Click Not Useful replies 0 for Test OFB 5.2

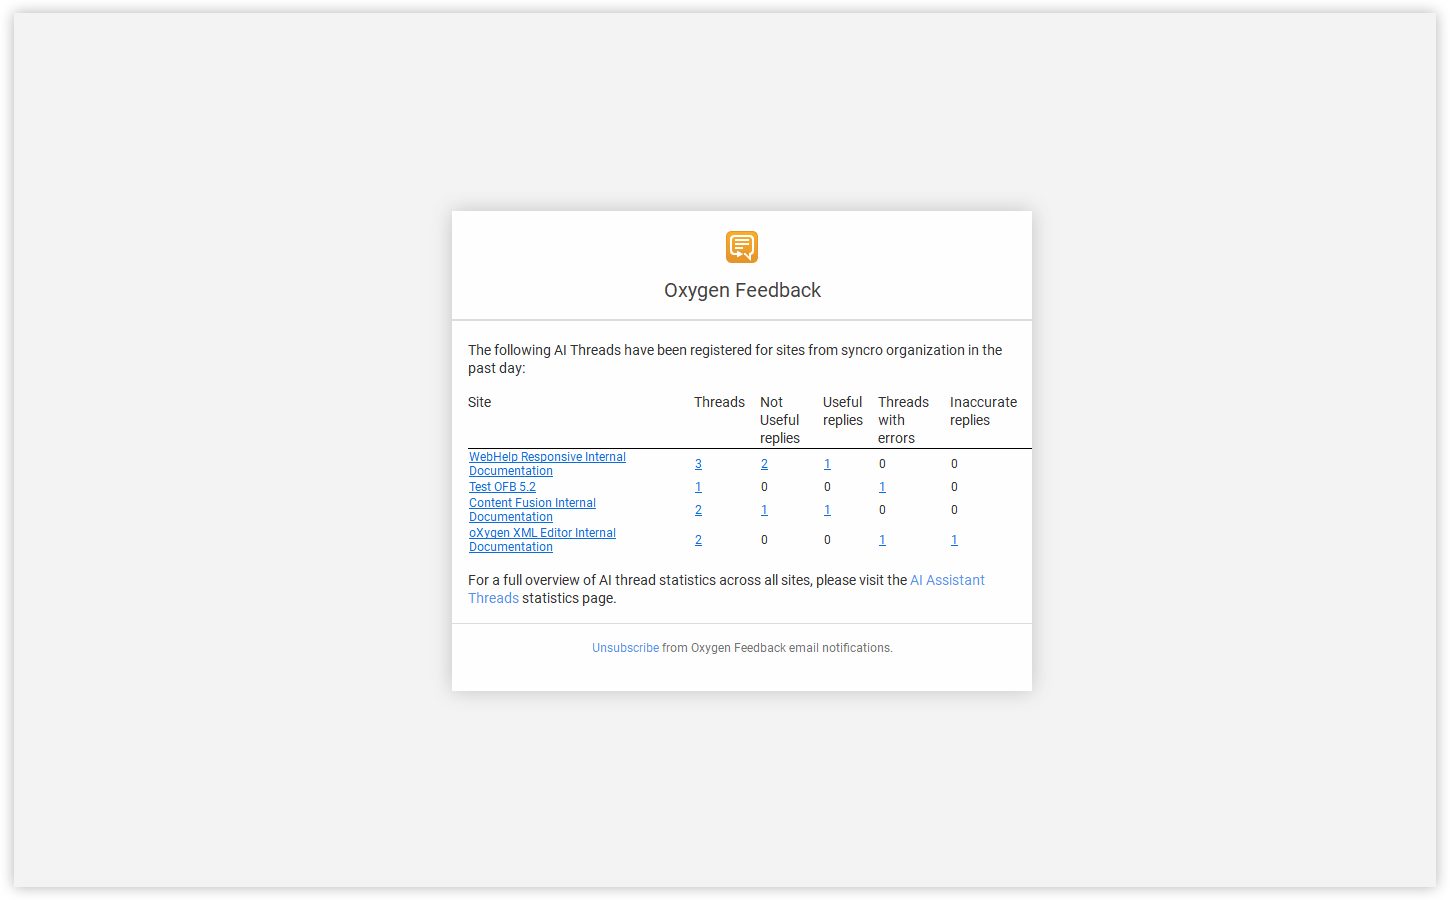pos(764,487)
